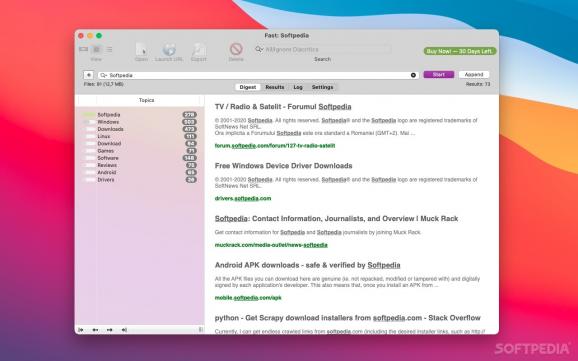Image resolution: width=578 pixels, height=361 pixels.
Task: Select the Windows topic row
Action: [x=139, y=122]
